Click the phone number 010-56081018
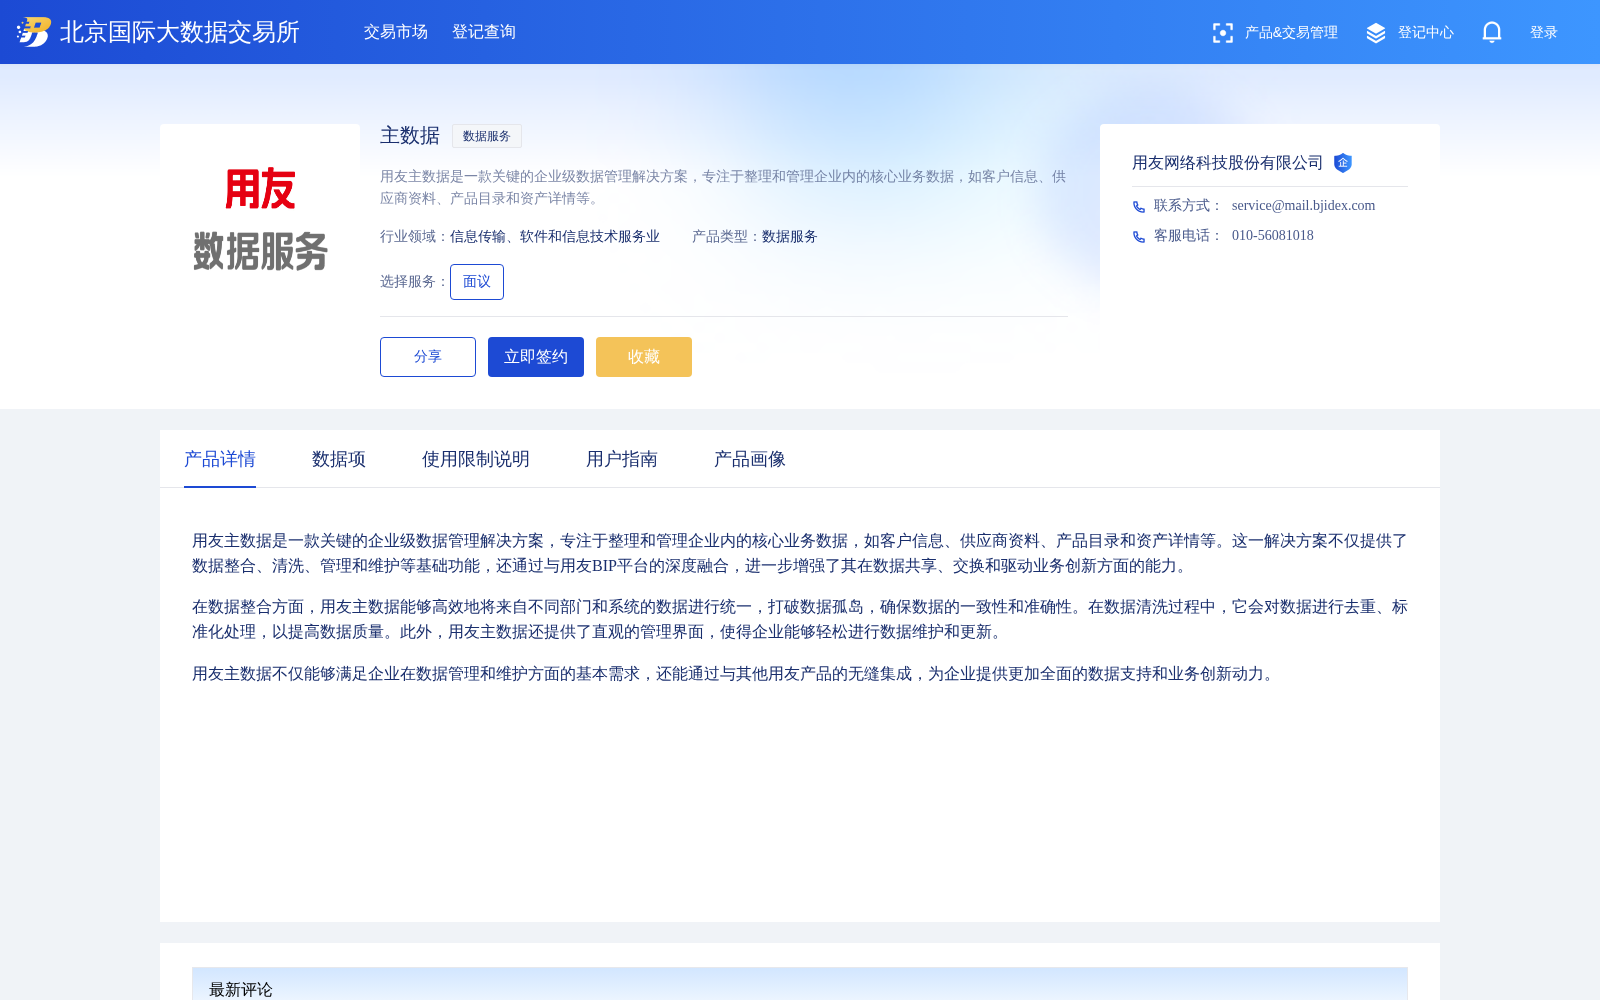Viewport: 1600px width, 1000px height. 1273,236
